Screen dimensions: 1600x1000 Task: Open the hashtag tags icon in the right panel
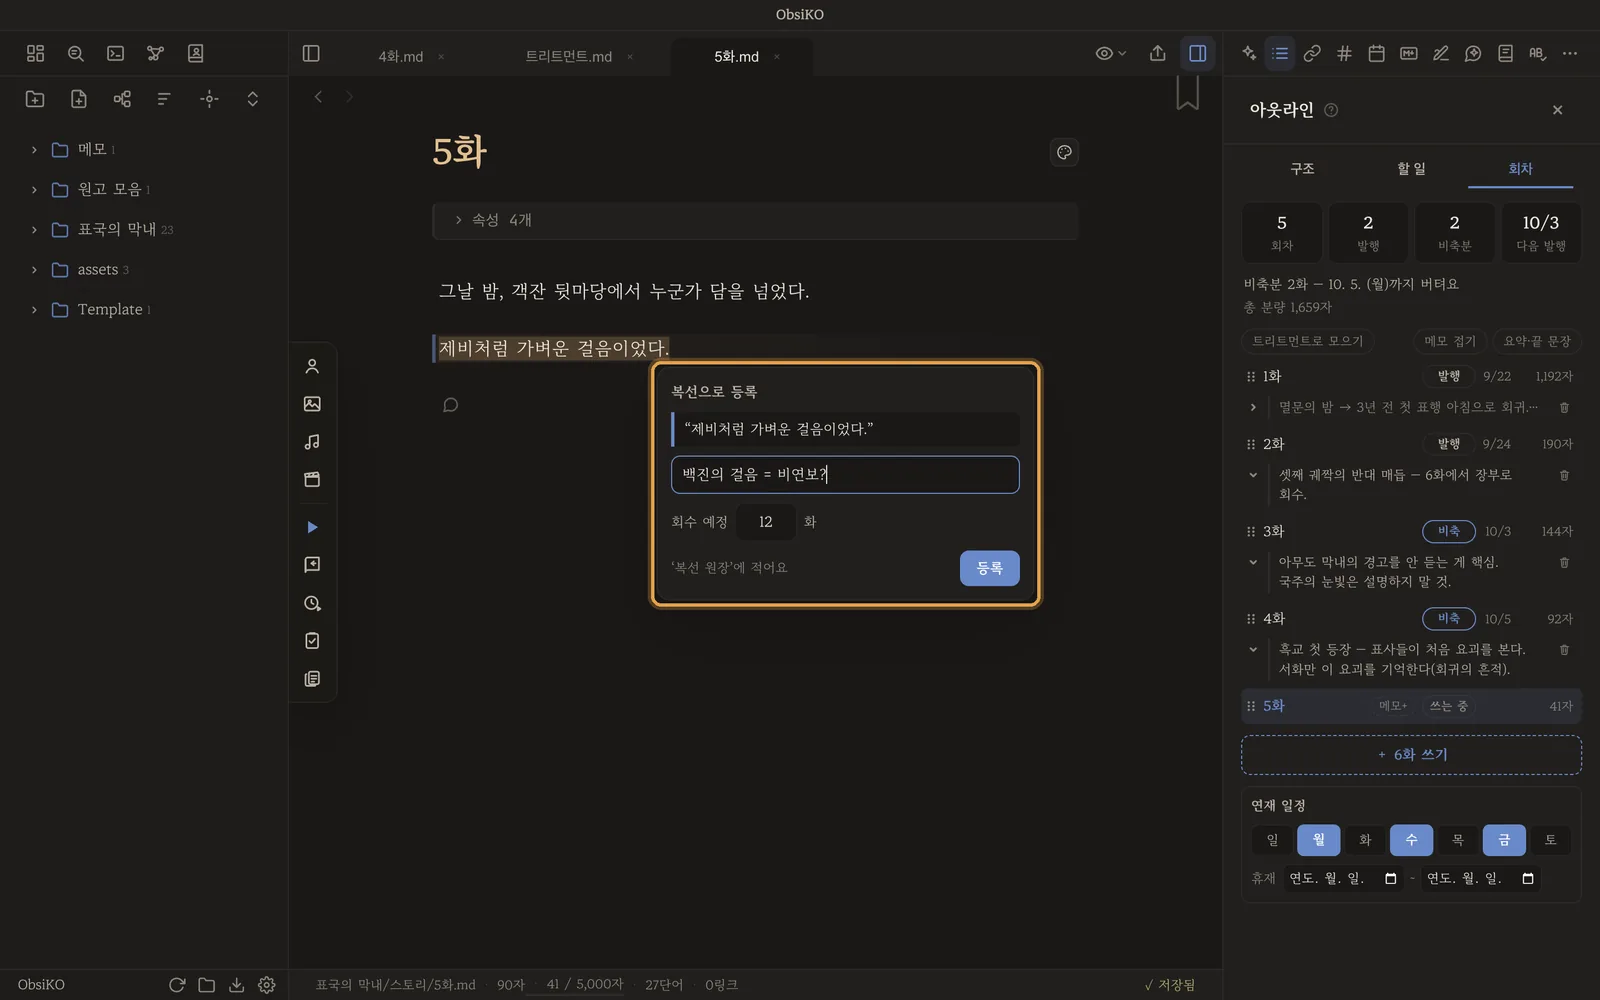pyautogui.click(x=1344, y=54)
